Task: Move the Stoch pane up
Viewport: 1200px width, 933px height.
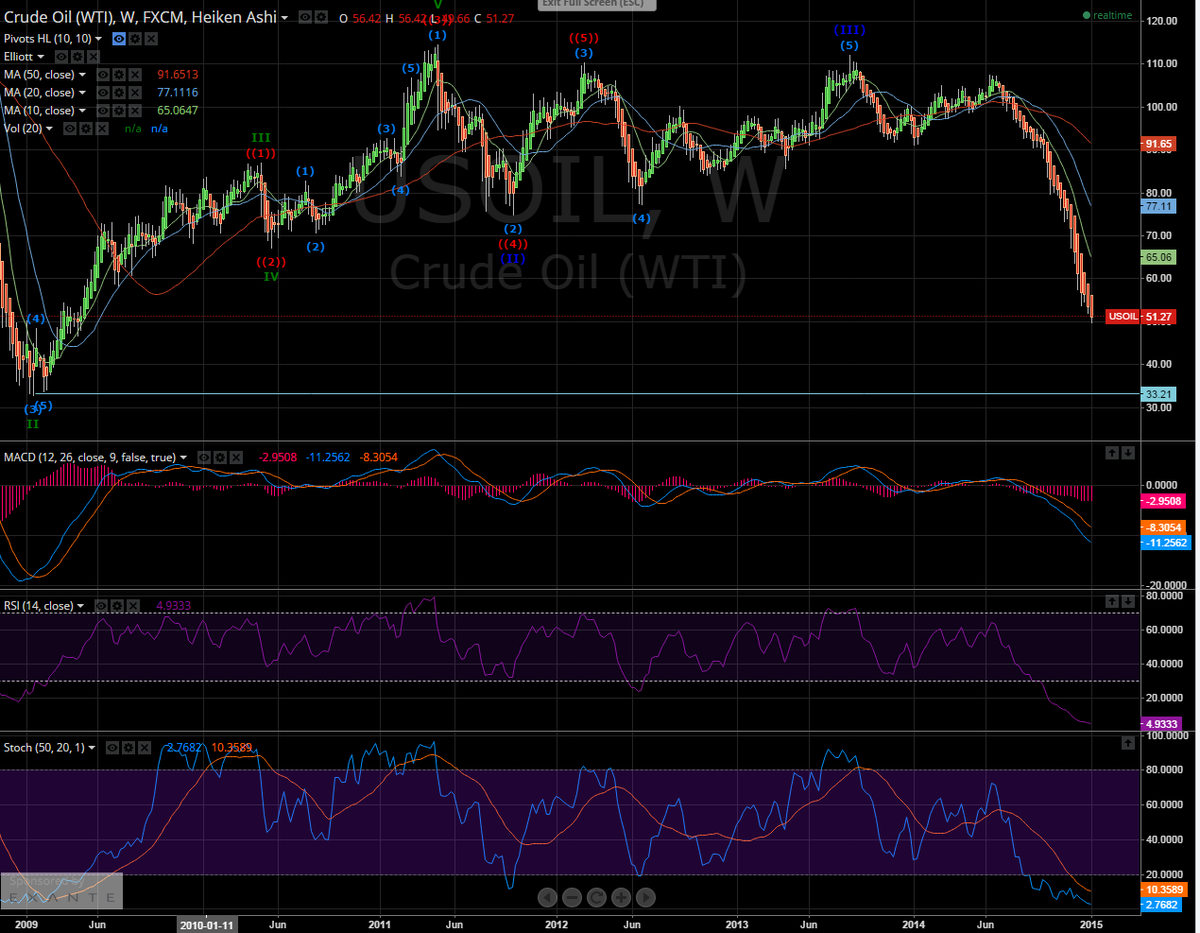Action: [x=1127, y=743]
